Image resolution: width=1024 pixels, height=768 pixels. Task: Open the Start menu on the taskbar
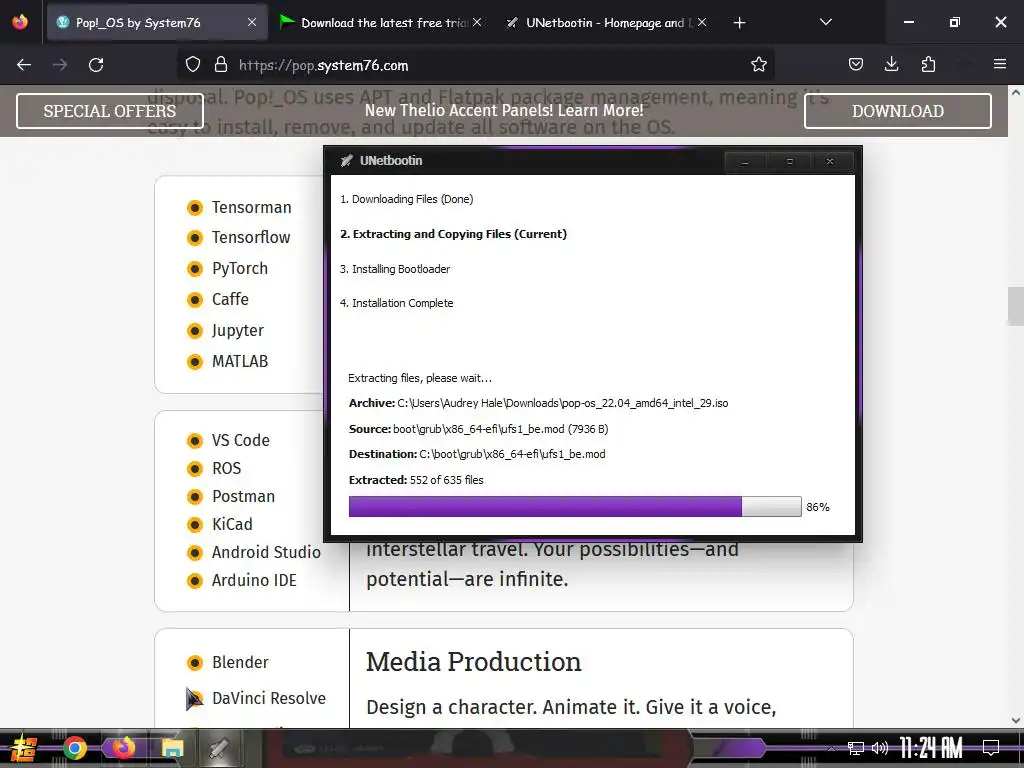click(24, 748)
